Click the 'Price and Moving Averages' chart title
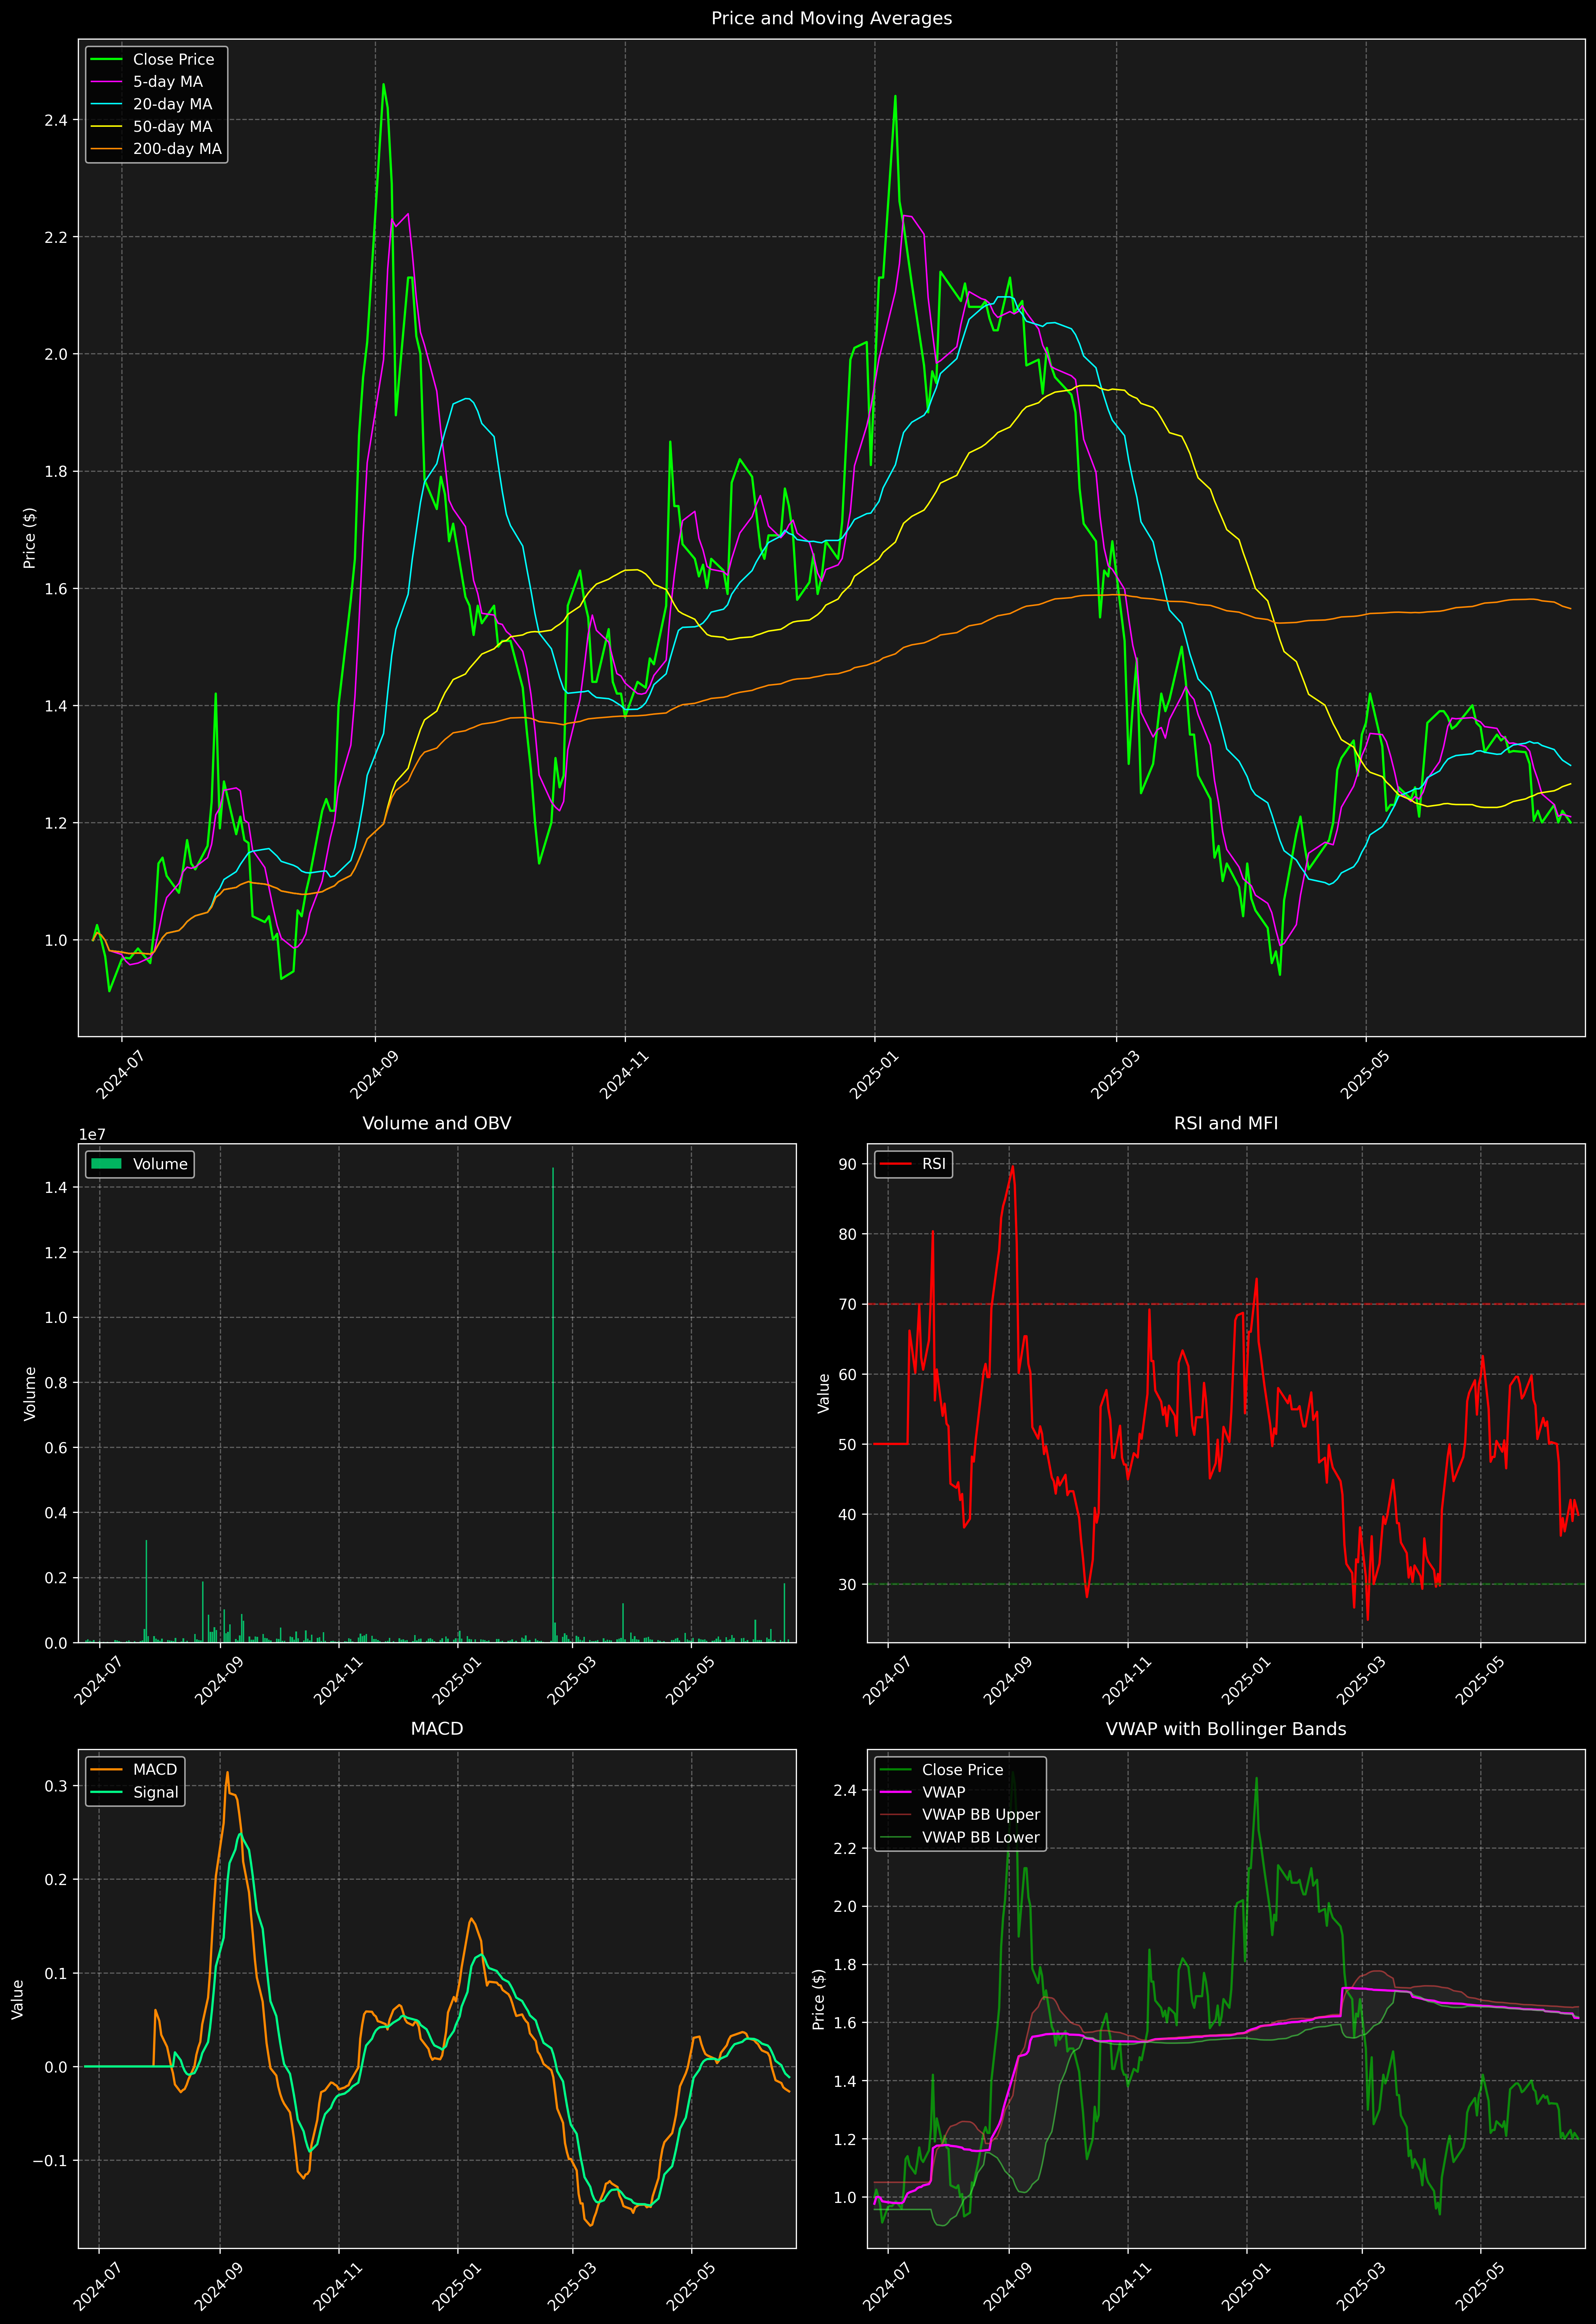Screen dimensions: 1596x2324 point(831,18)
